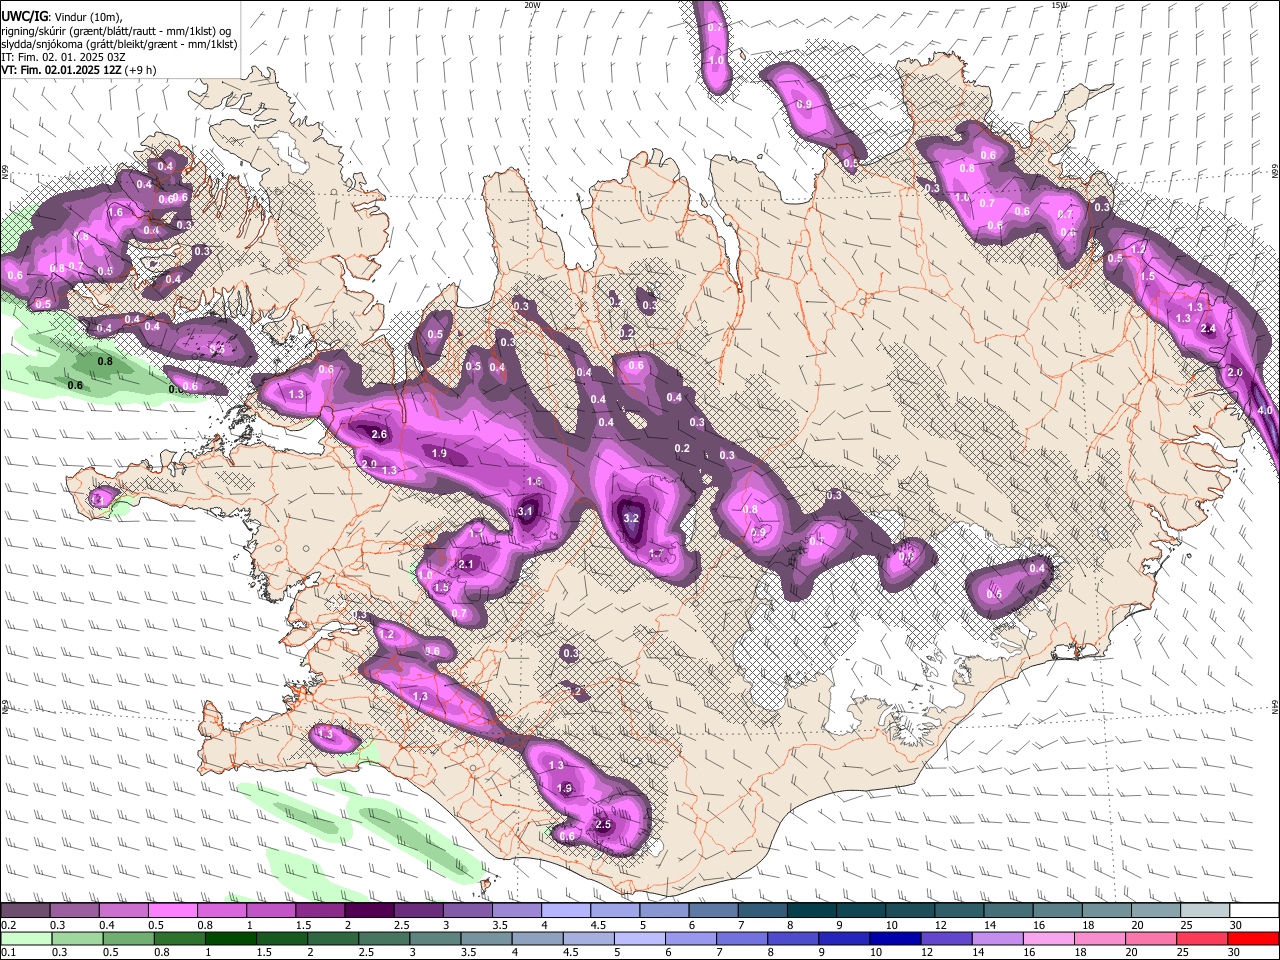This screenshot has height=960, width=1280.
Task: Click the 3.2 snowfall value on map
Action: point(631,519)
